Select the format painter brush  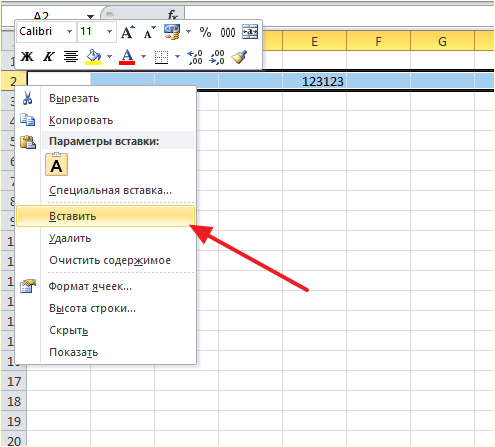point(240,57)
